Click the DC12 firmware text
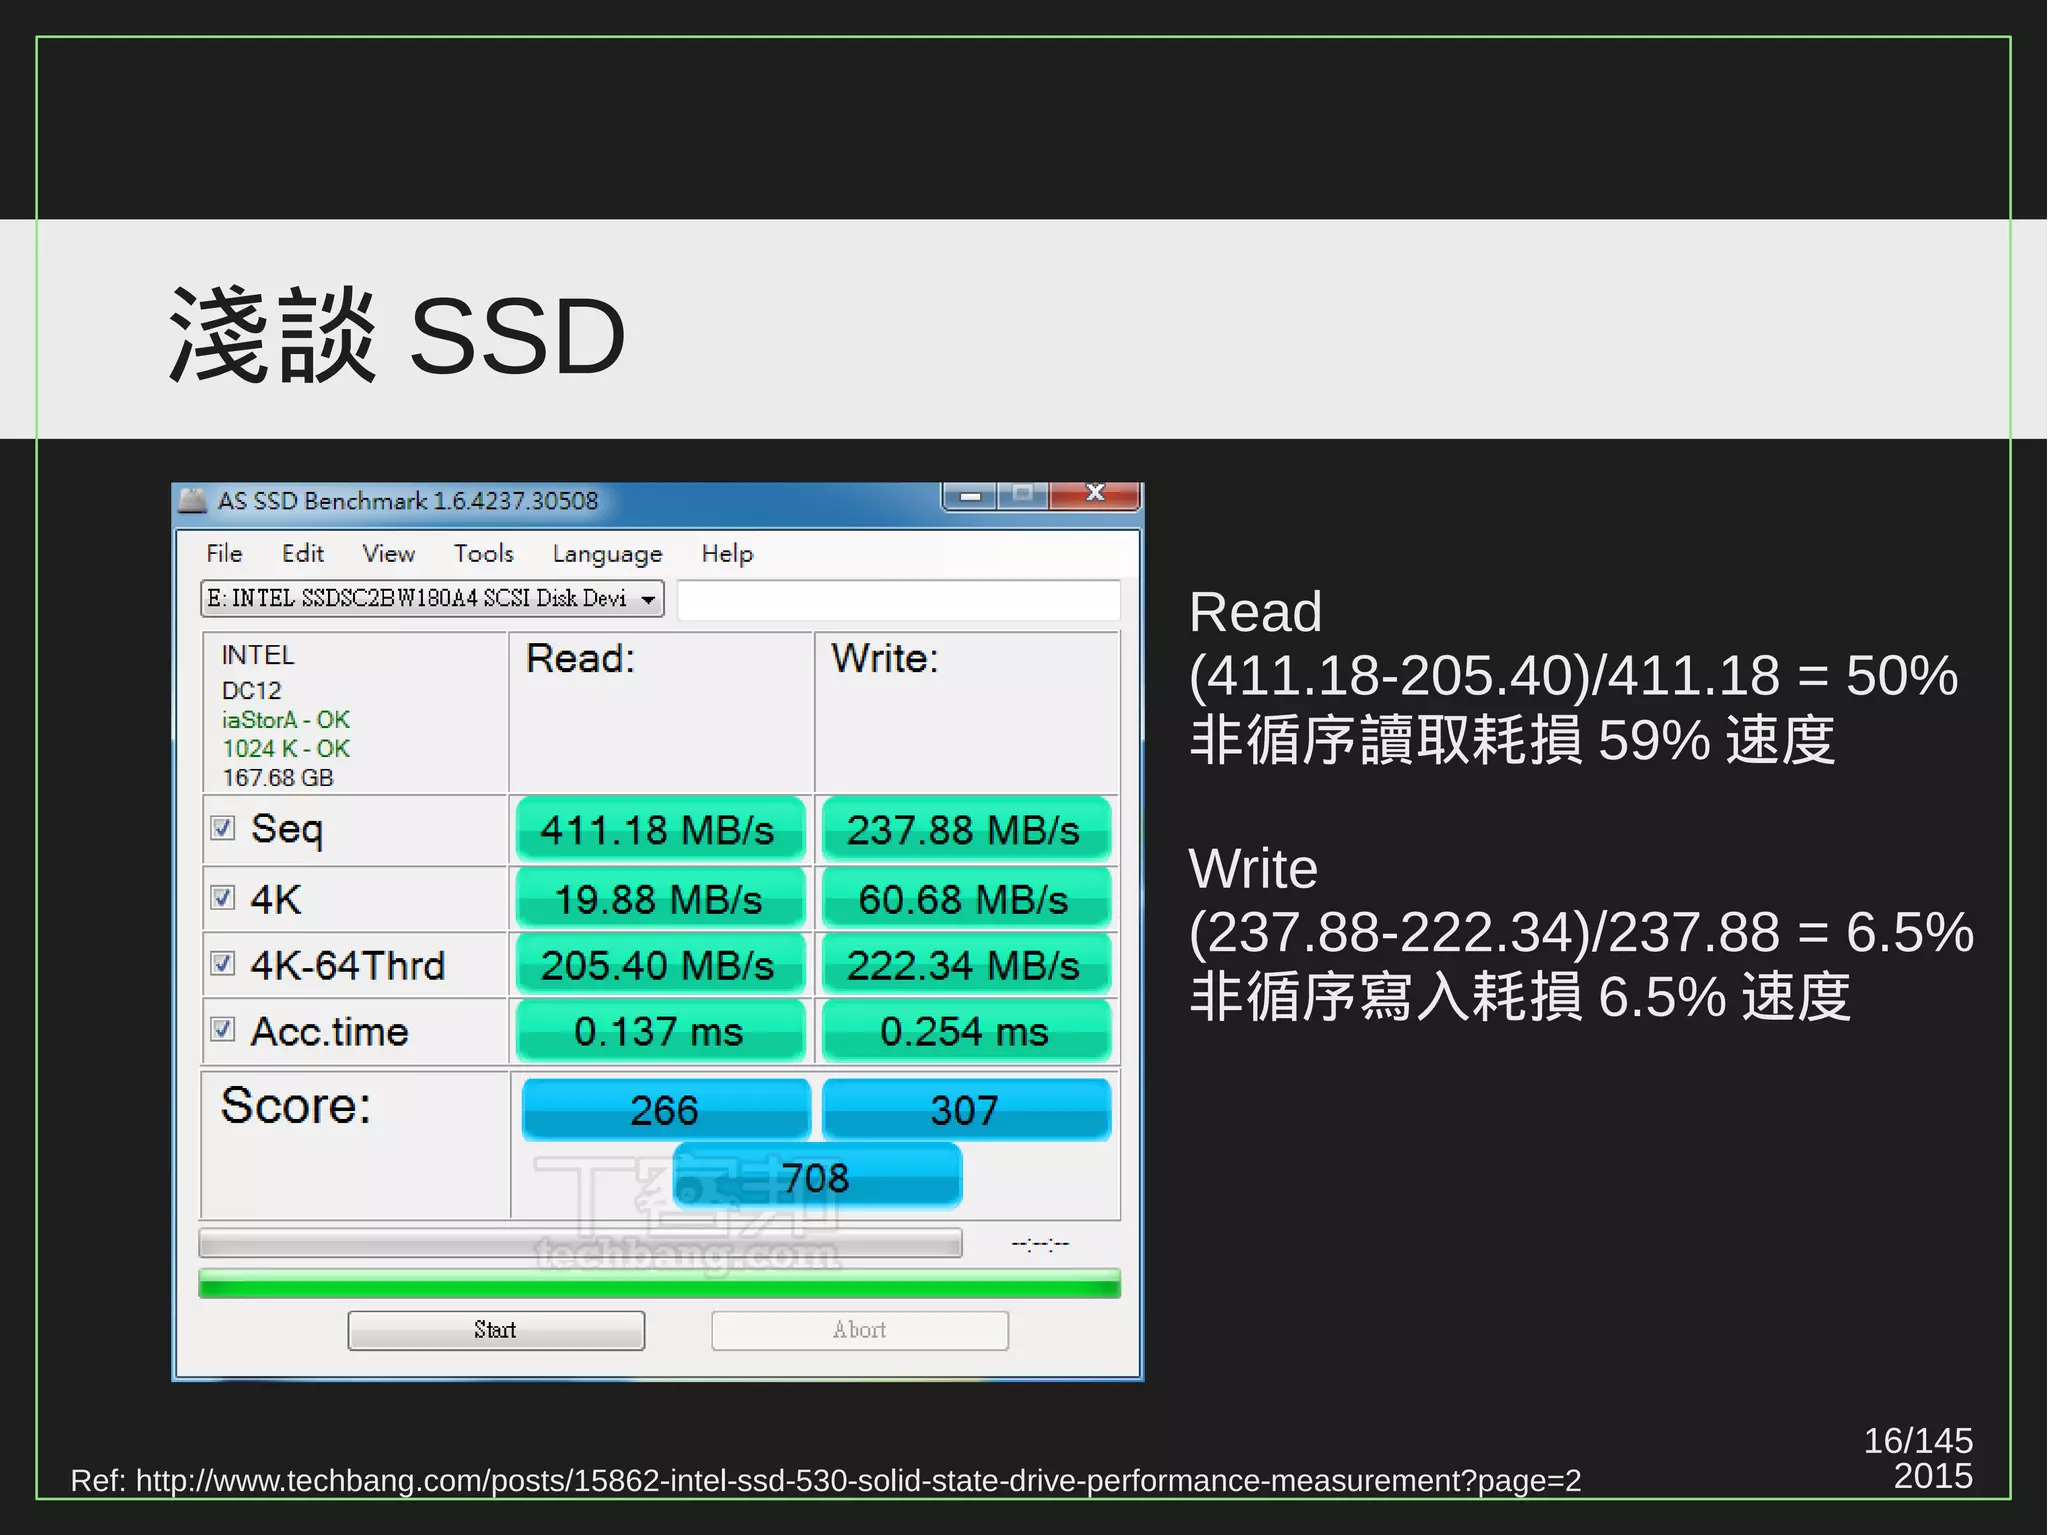 click(x=252, y=691)
